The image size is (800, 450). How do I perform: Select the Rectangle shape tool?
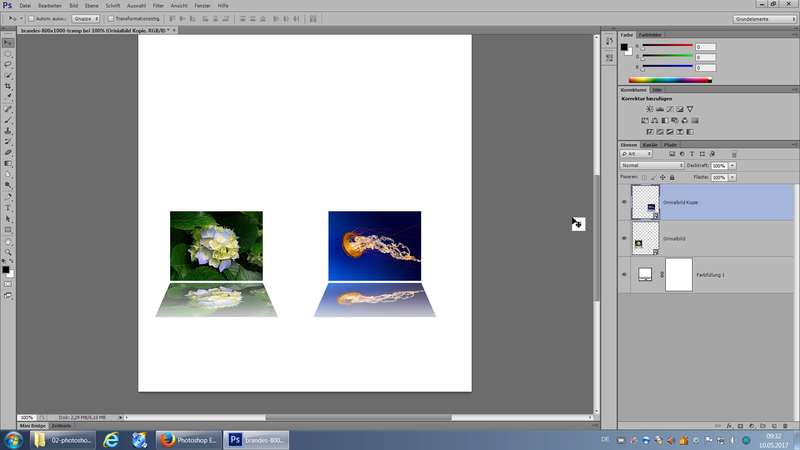pos(8,230)
